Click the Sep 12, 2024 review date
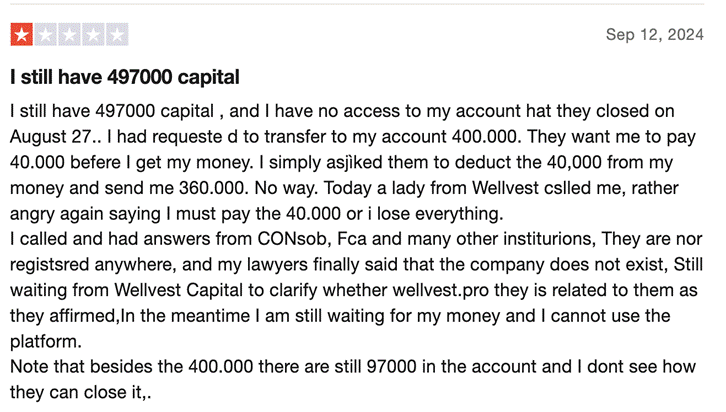This screenshot has height=412, width=726. 654,35
